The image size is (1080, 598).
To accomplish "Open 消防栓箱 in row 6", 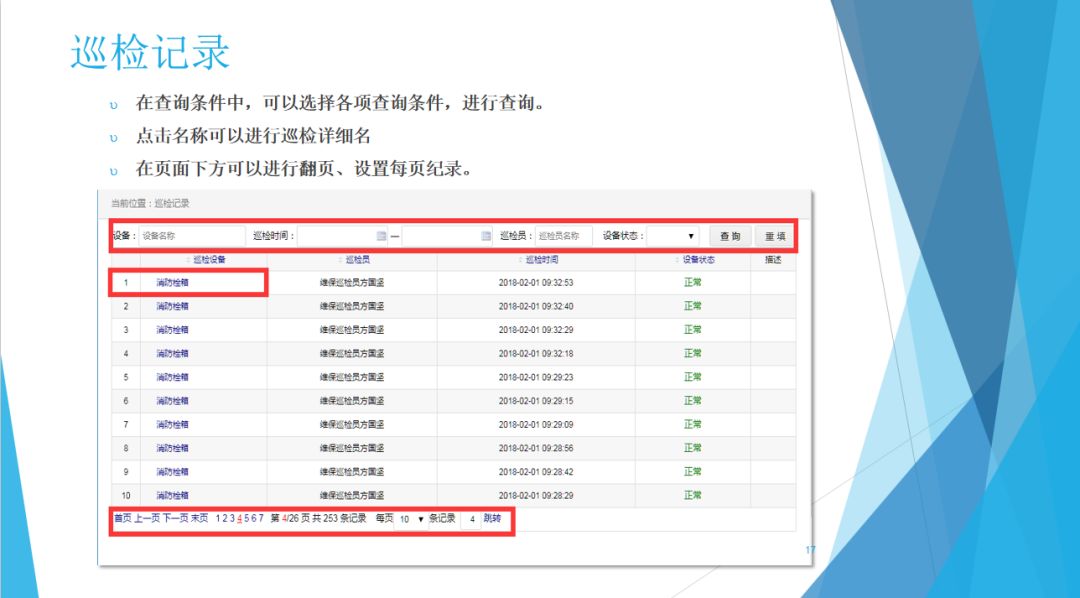I will (x=172, y=401).
